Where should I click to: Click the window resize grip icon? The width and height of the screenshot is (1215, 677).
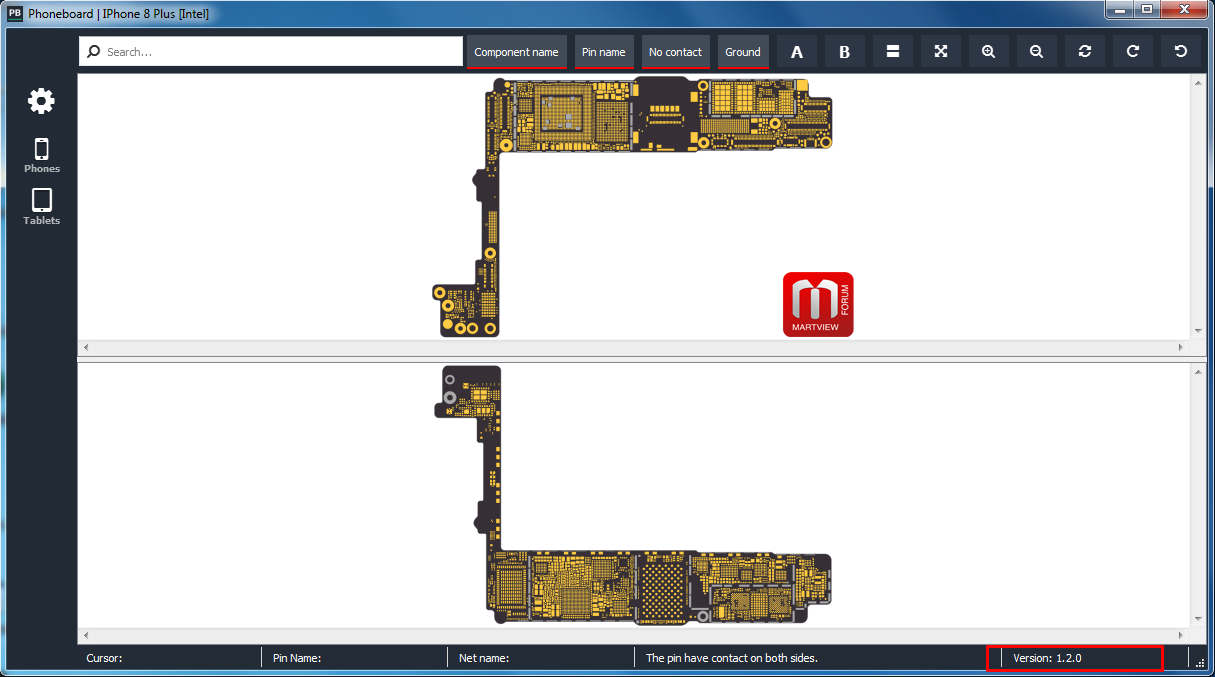pos(1200,662)
